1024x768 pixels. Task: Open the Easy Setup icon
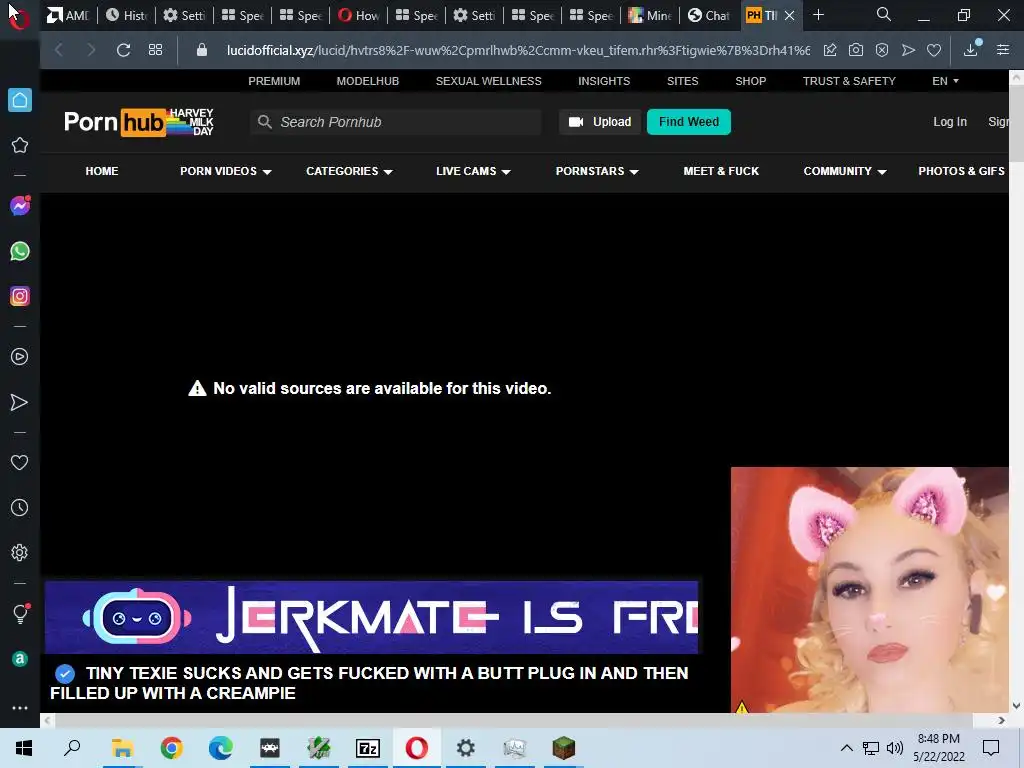pyautogui.click(x=1003, y=50)
